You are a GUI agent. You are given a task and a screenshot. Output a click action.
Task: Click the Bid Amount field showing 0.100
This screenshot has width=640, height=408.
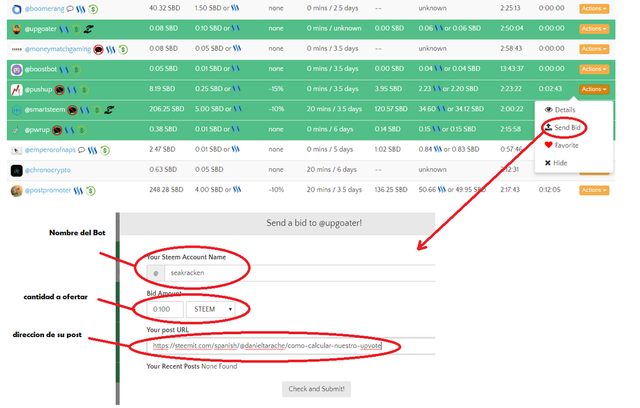click(165, 309)
